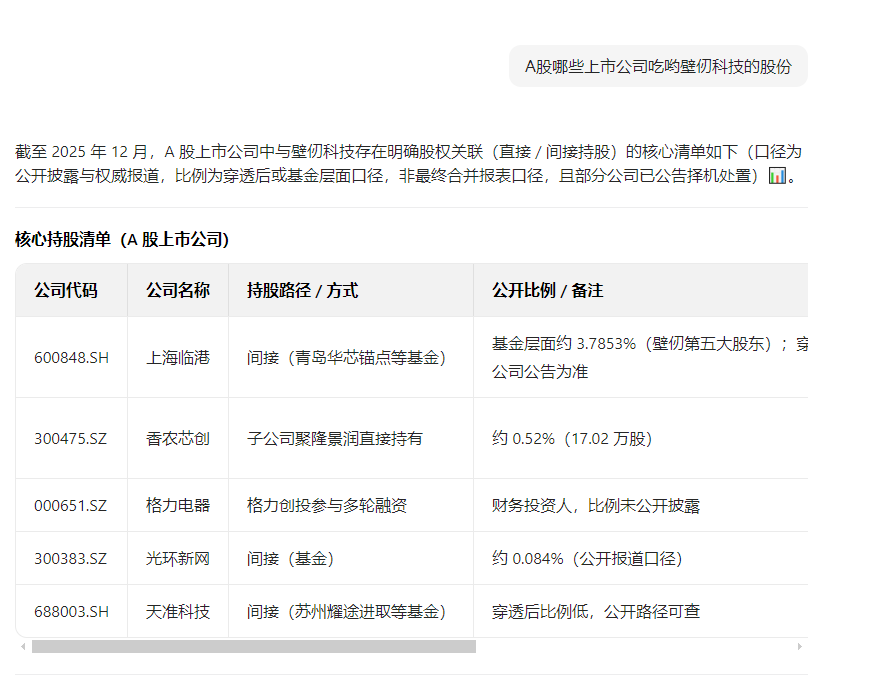The width and height of the screenshot is (876, 681).
Task: Click the 公开比例 / 备注 column header
Action: [641, 291]
